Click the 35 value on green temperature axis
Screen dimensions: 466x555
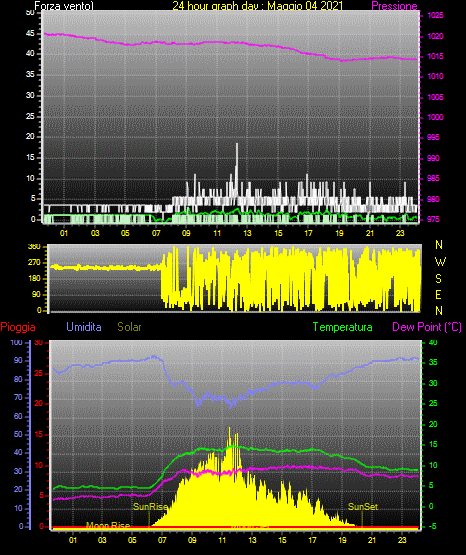click(433, 362)
